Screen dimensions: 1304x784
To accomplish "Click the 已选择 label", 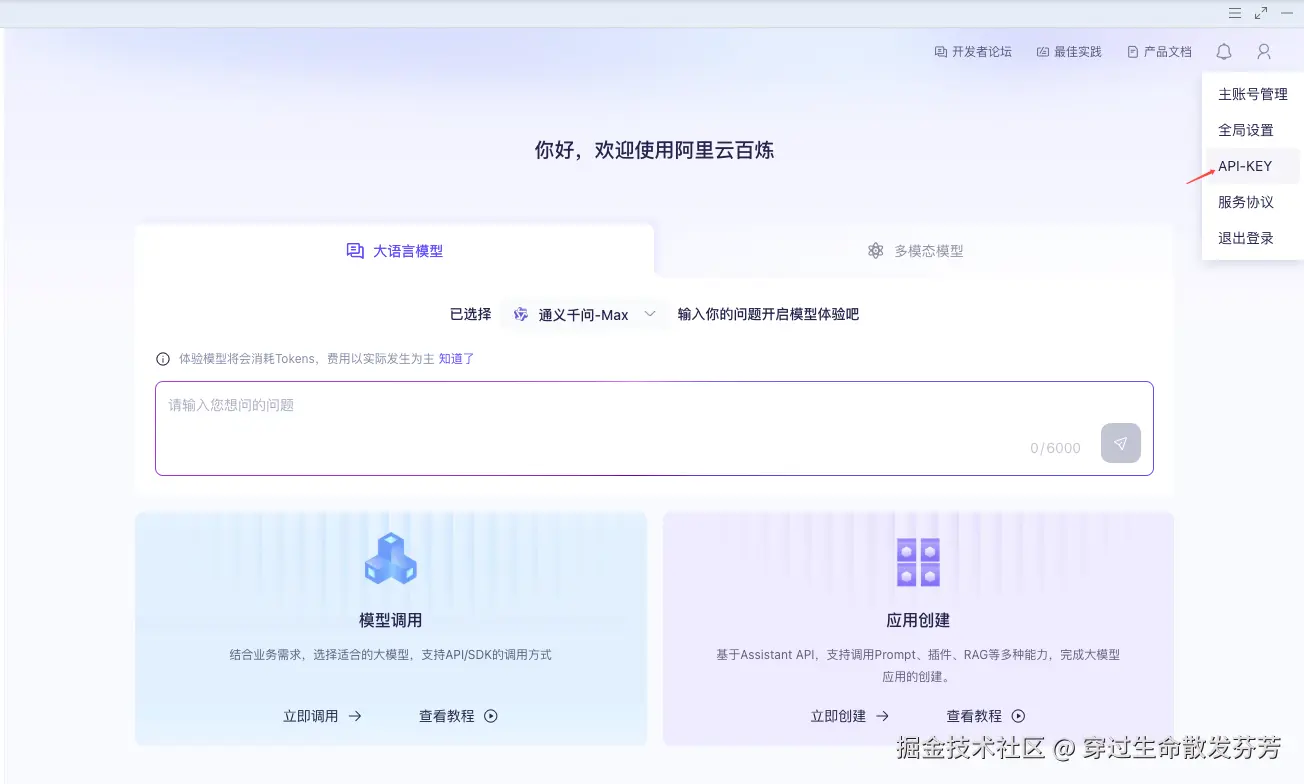I will tap(470, 314).
